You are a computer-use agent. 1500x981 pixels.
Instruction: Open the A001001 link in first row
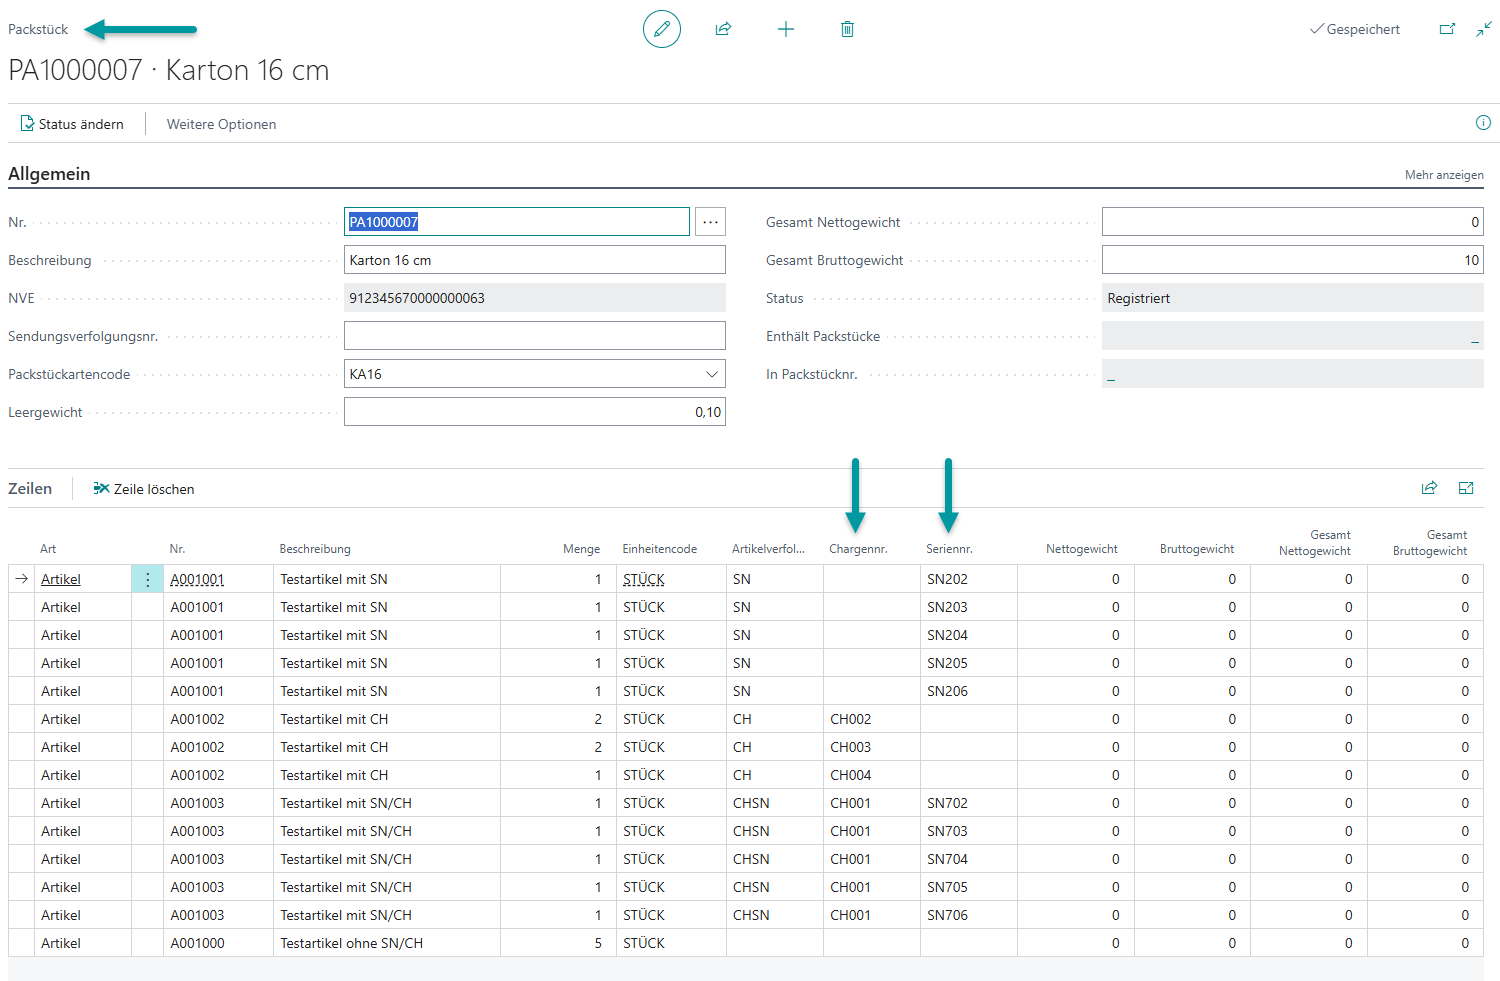197,579
